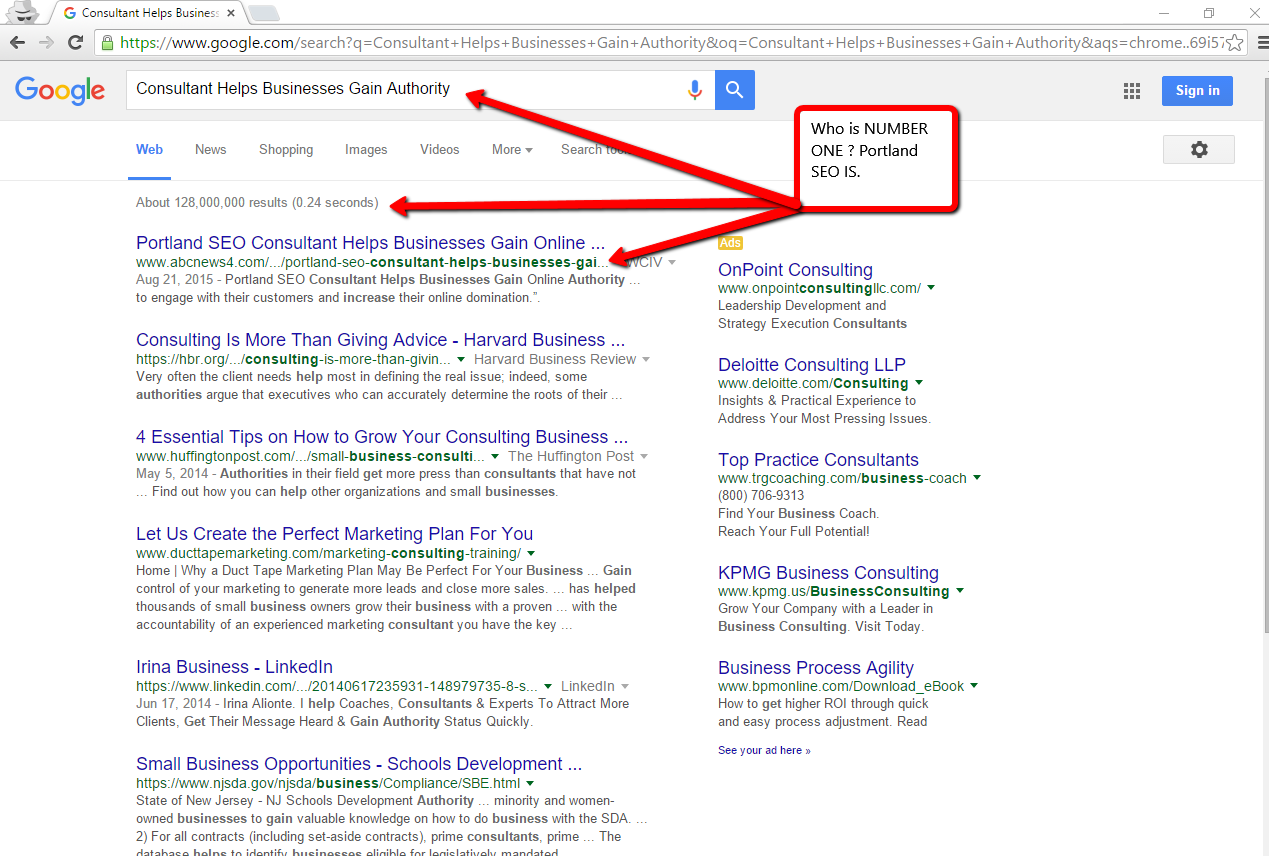Screen dimensions: 1269x856
Task: Expand the arrow next to the deloitte.com ad URL
Action: click(x=919, y=383)
